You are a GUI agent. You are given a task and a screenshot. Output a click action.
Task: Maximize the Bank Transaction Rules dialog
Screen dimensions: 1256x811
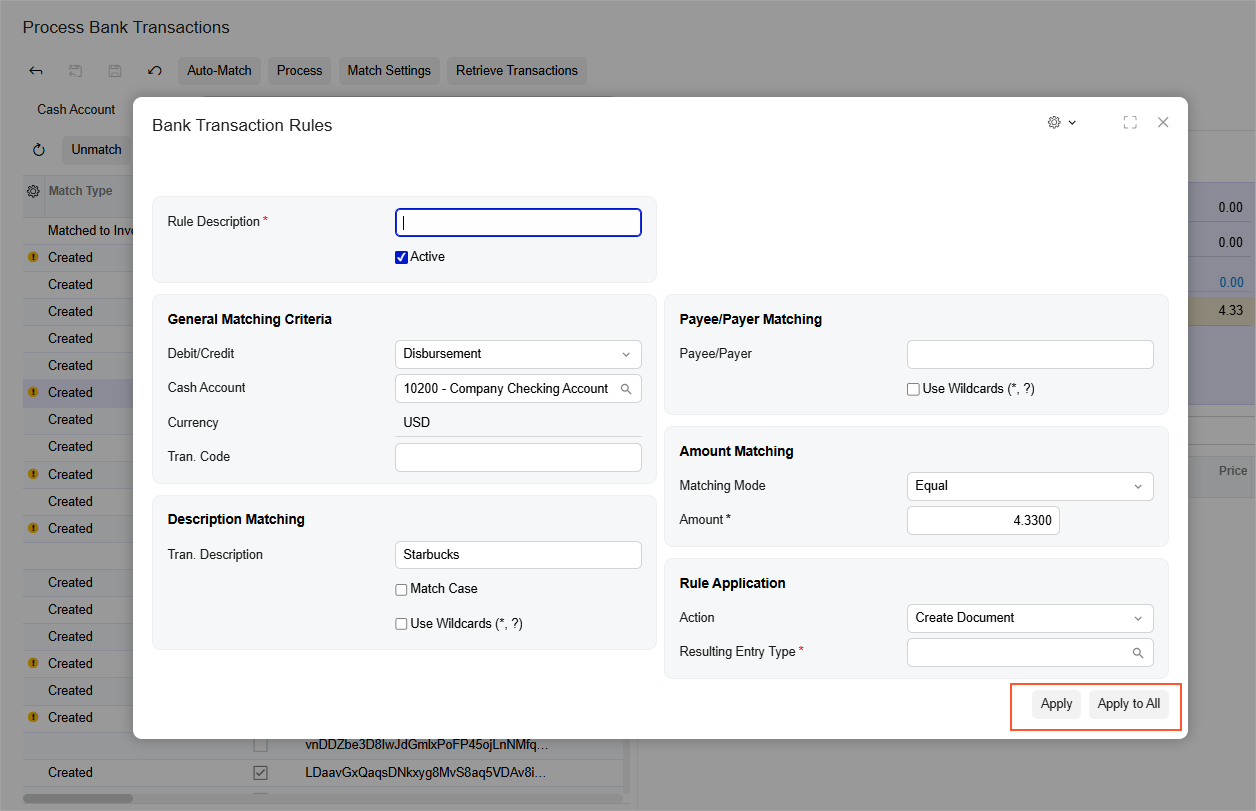click(1130, 122)
